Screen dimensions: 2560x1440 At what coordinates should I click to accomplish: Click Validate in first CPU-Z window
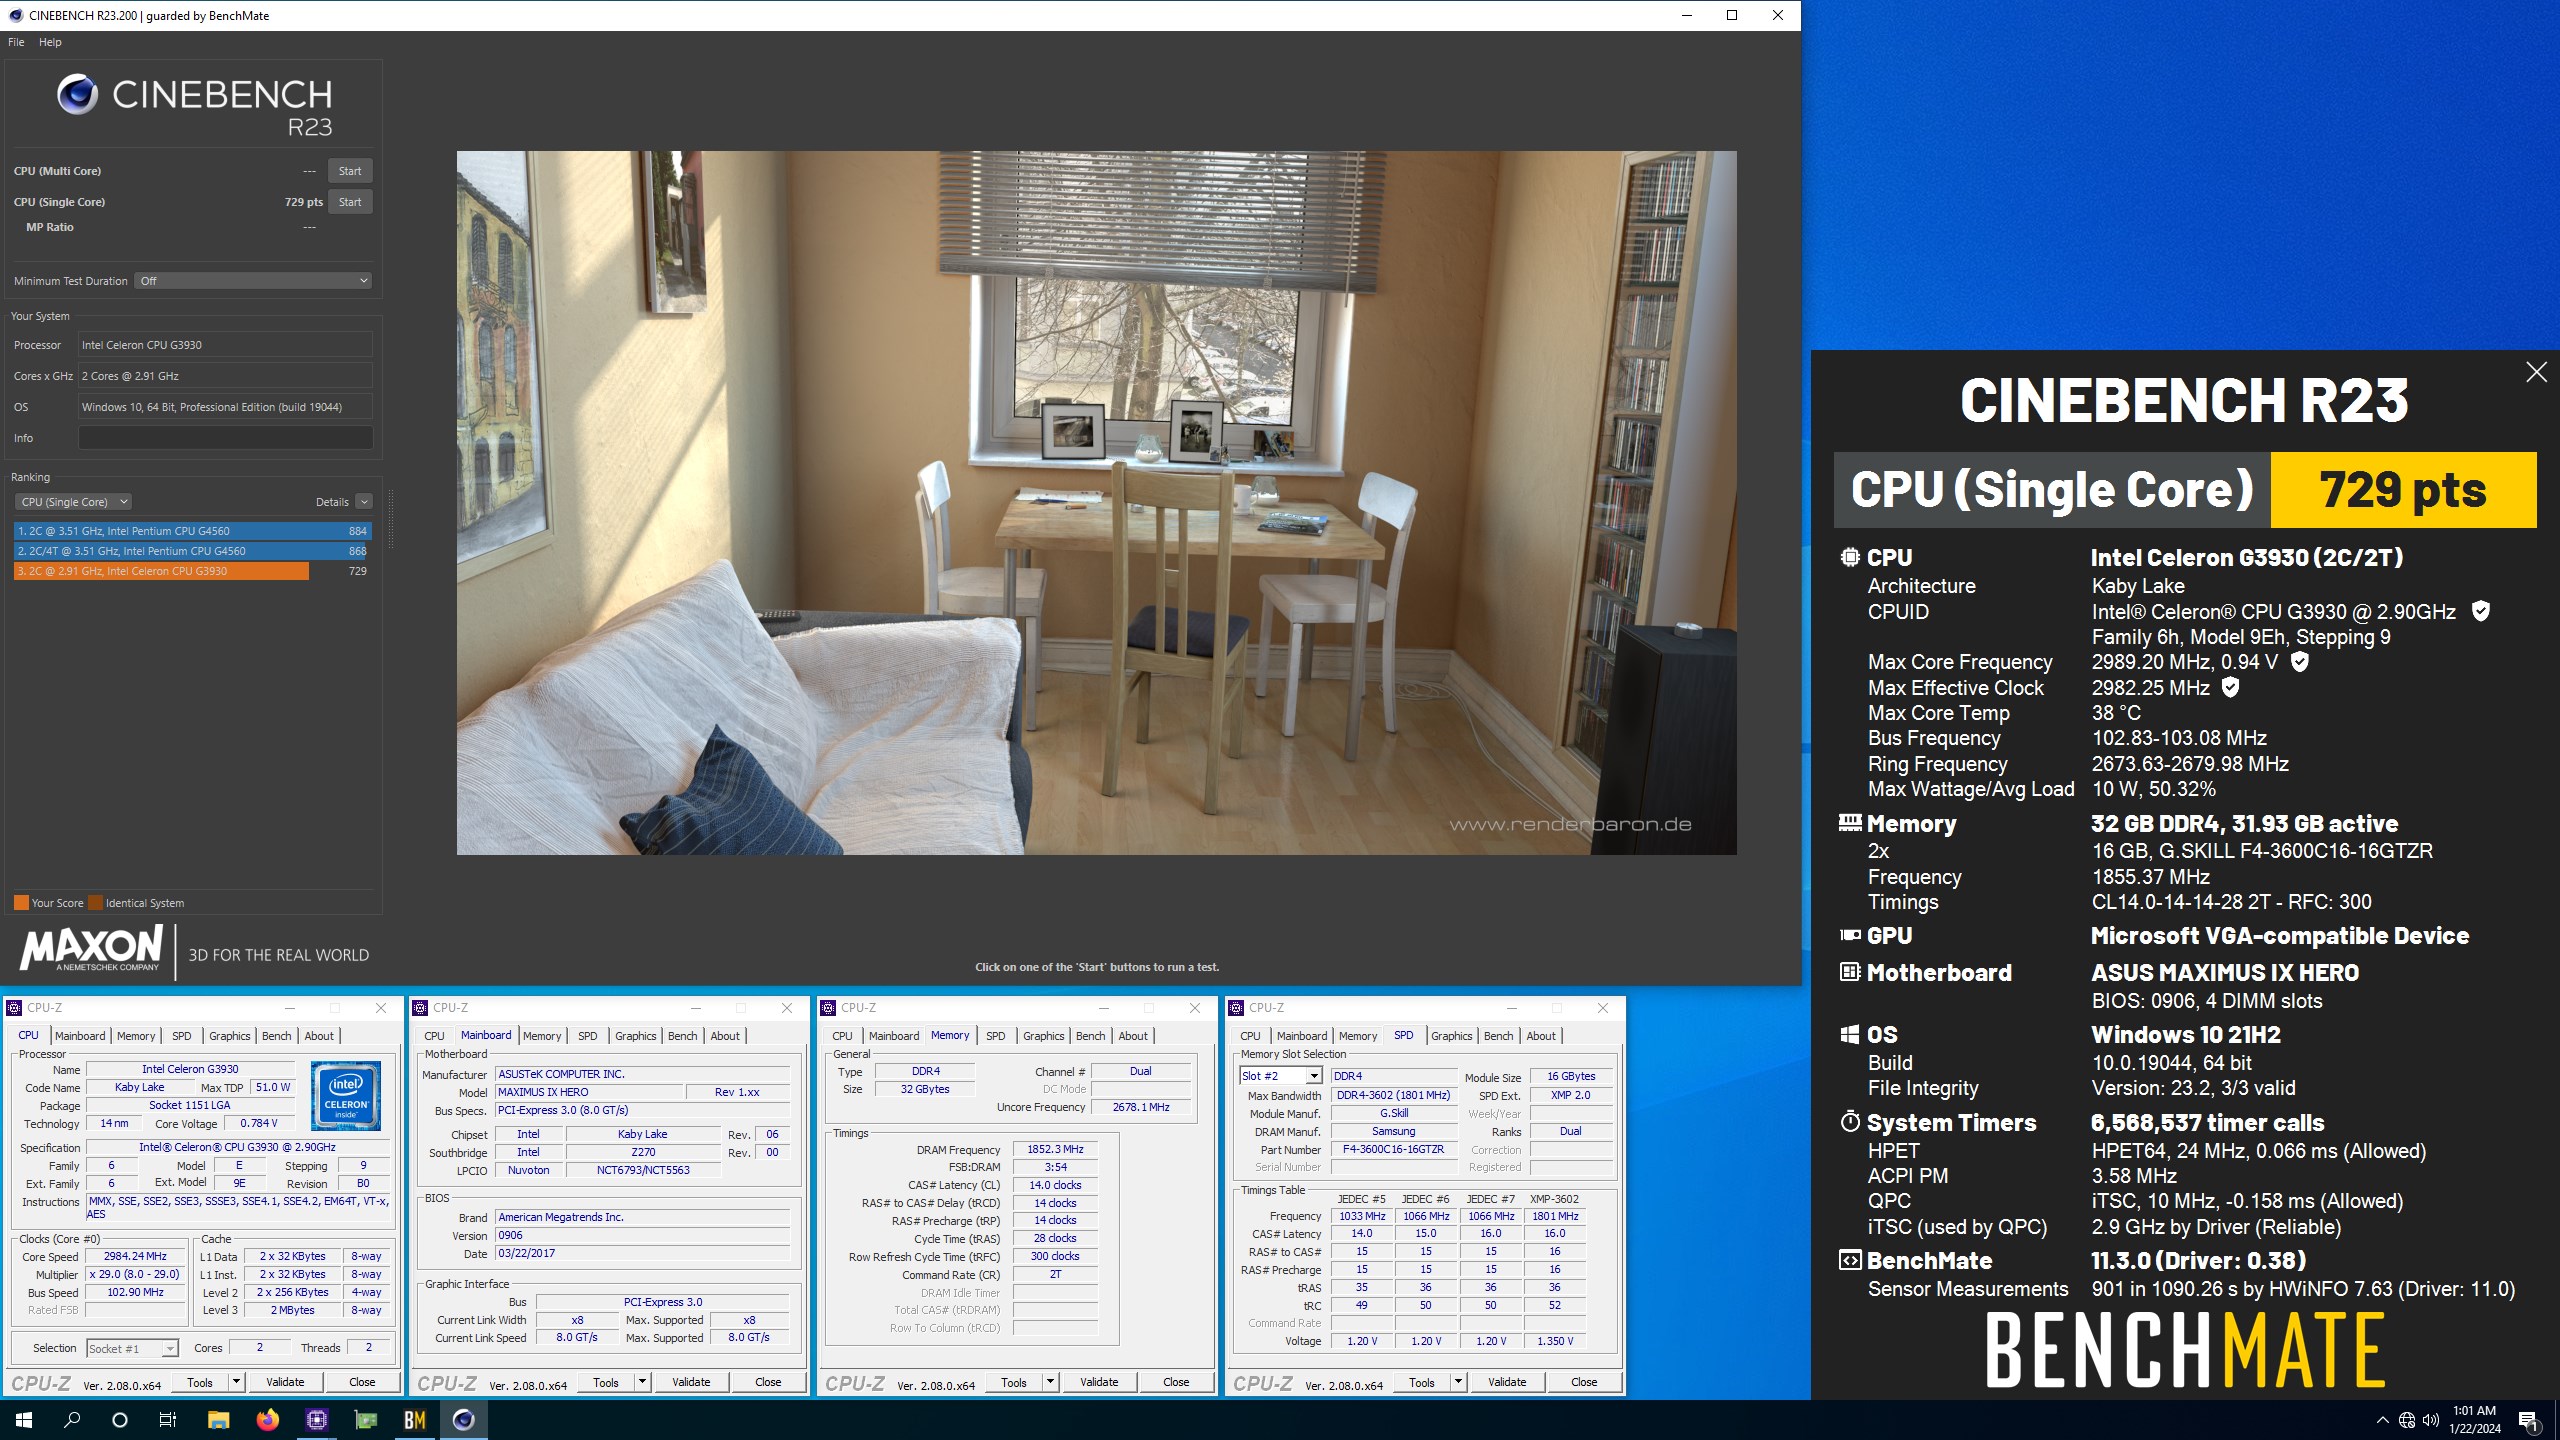click(x=285, y=1382)
